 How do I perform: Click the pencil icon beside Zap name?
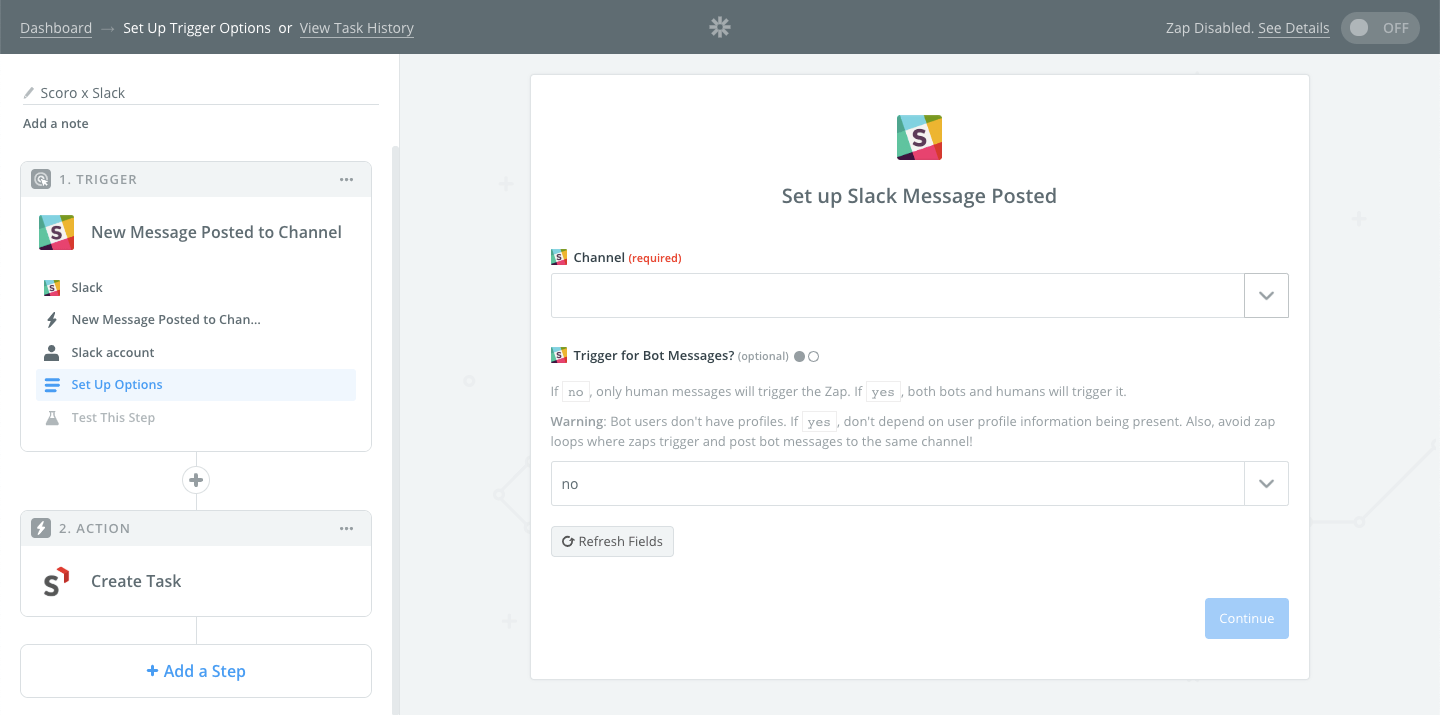(29, 93)
